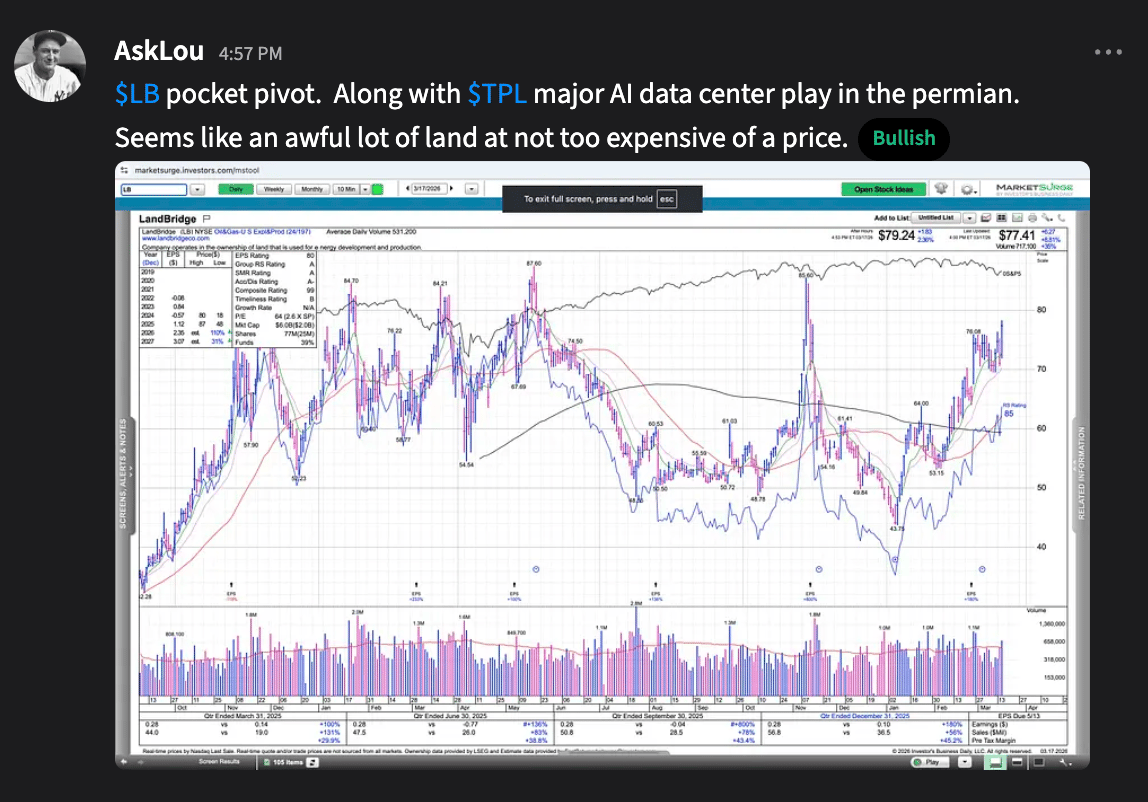Open the Screen Results tab

(x=219, y=762)
